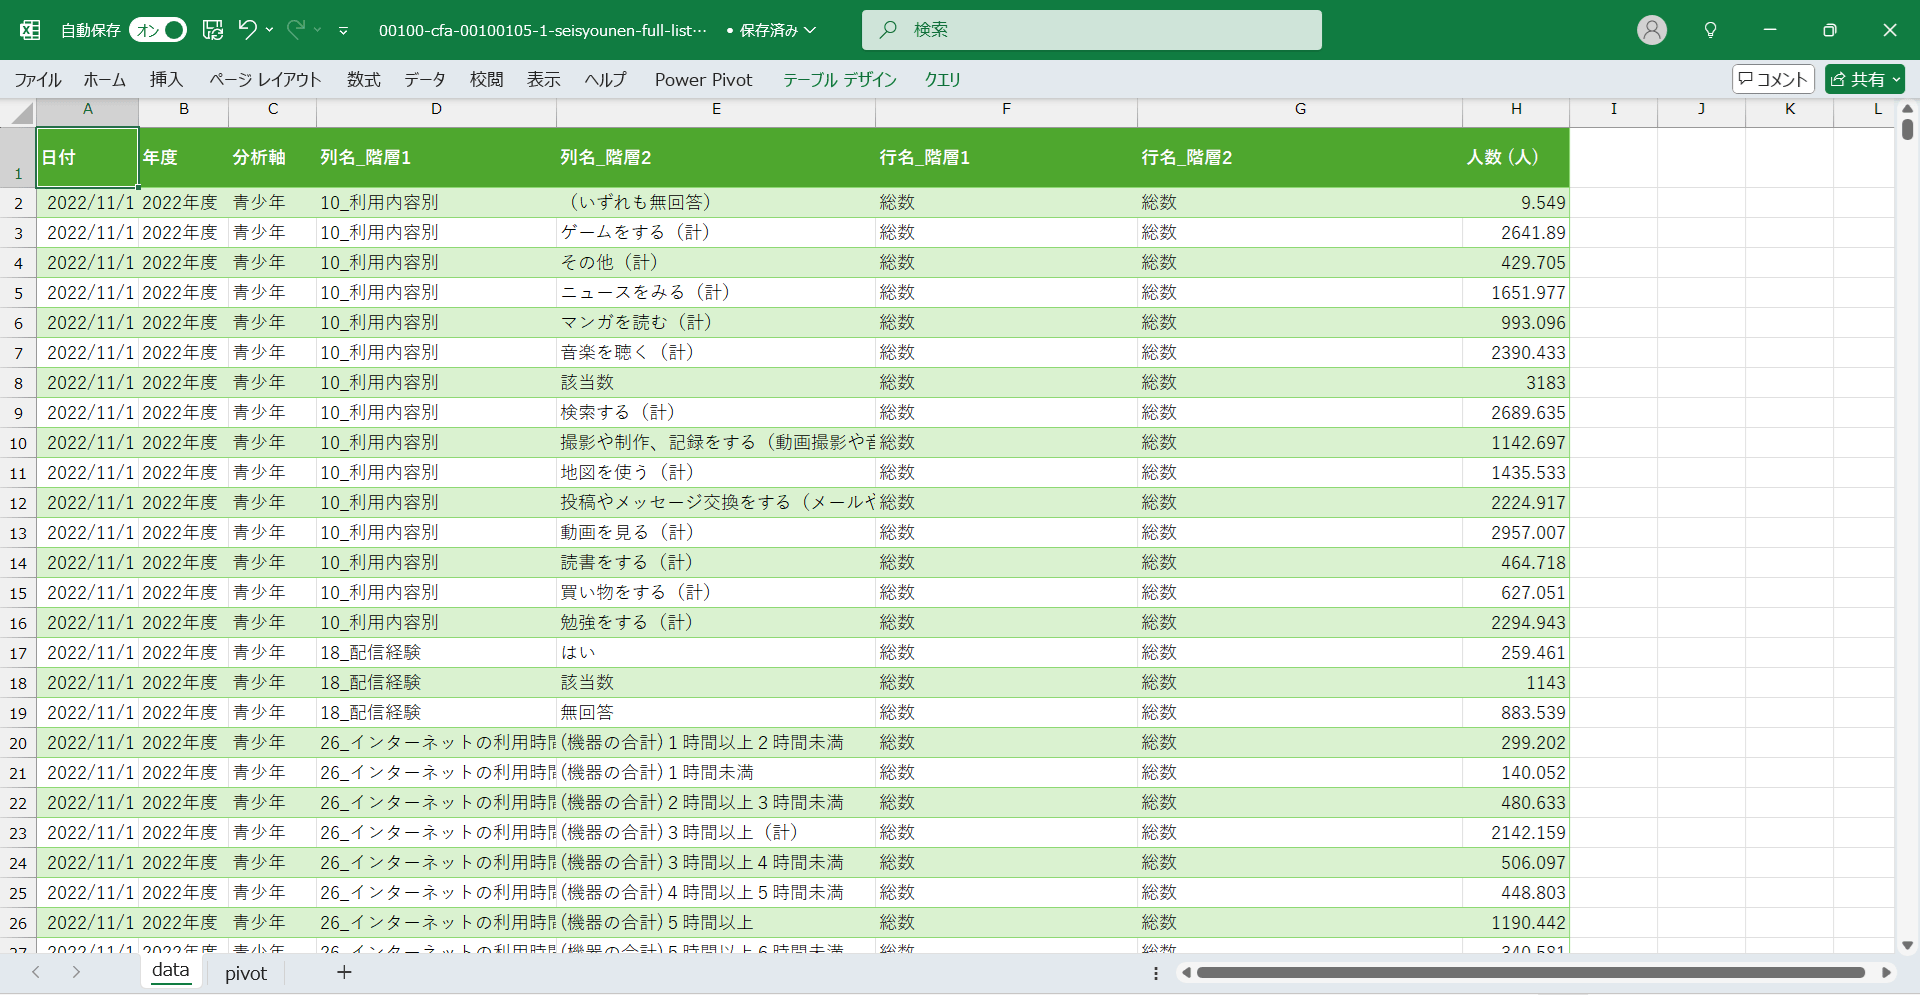This screenshot has height=995, width=1920.
Task: Click the Comments button
Action: 1773,79
